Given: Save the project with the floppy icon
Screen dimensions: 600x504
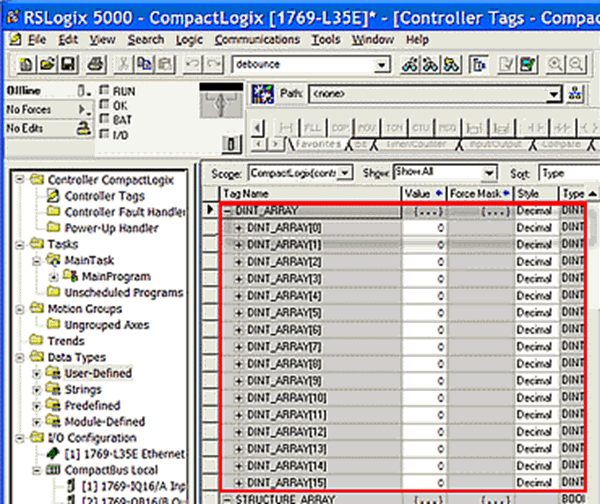Looking at the screenshot, I should tap(68, 64).
